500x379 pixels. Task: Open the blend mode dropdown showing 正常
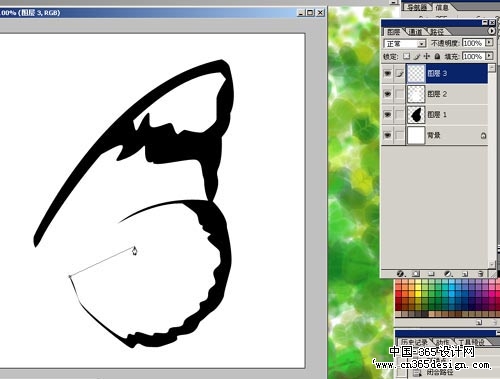click(x=405, y=44)
